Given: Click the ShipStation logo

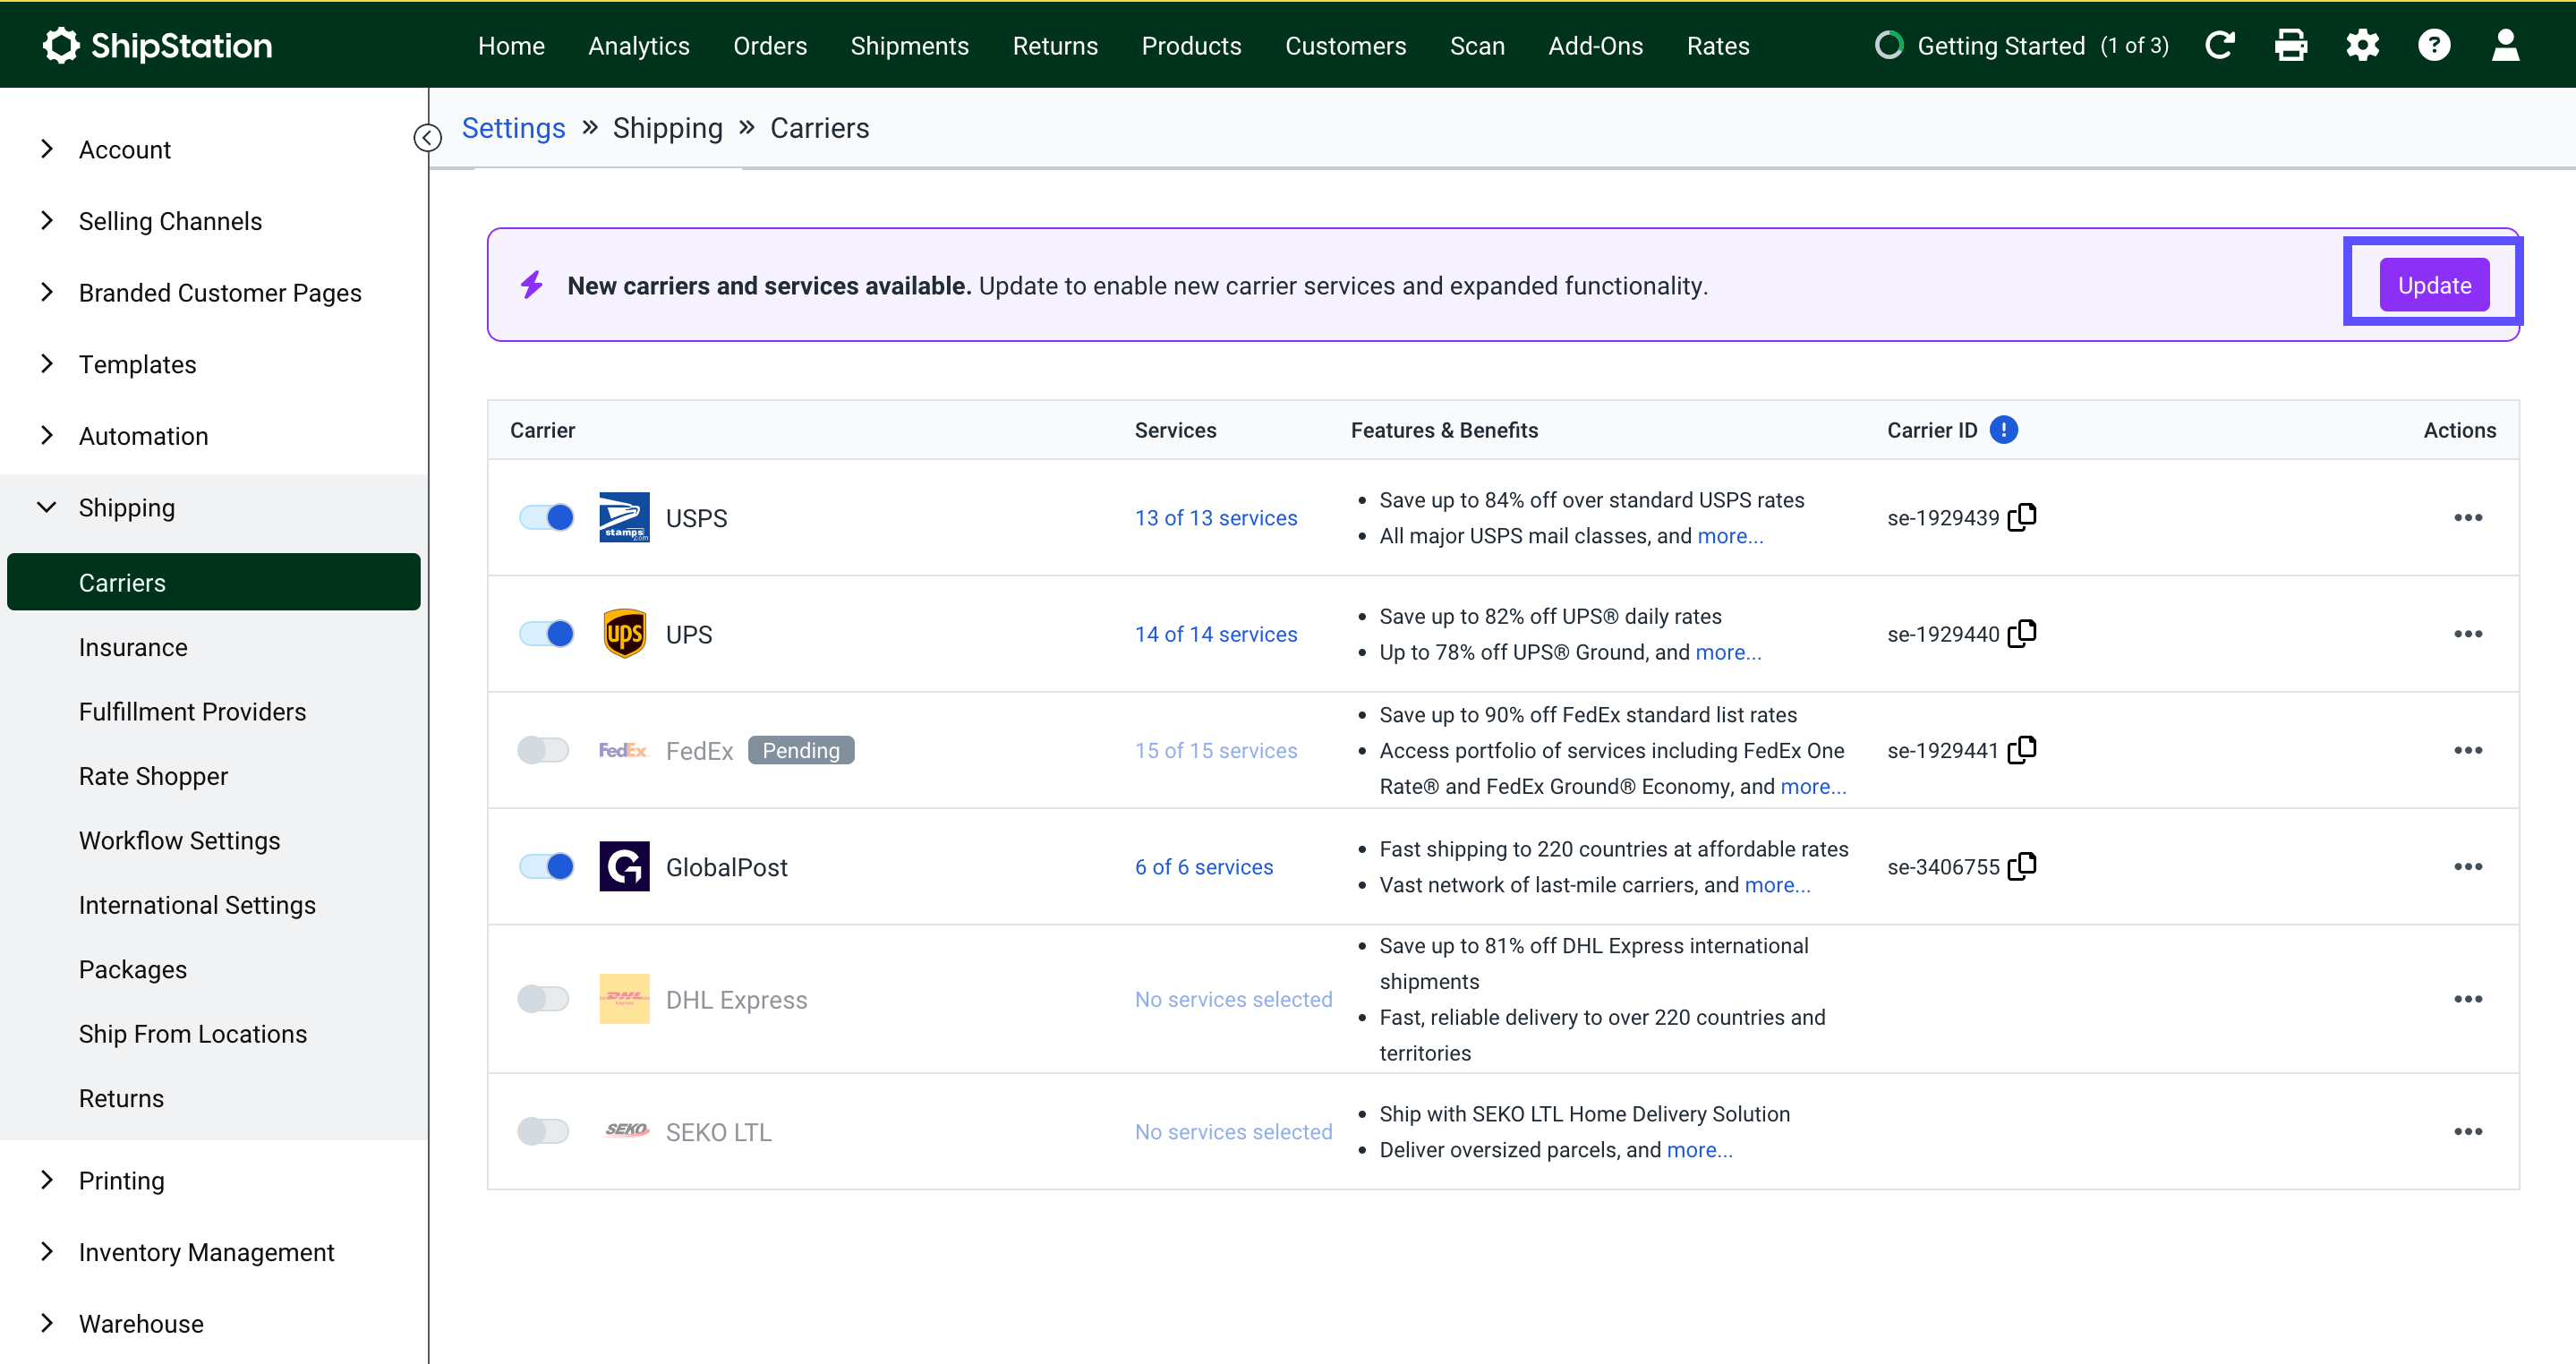Looking at the screenshot, I should coord(157,44).
